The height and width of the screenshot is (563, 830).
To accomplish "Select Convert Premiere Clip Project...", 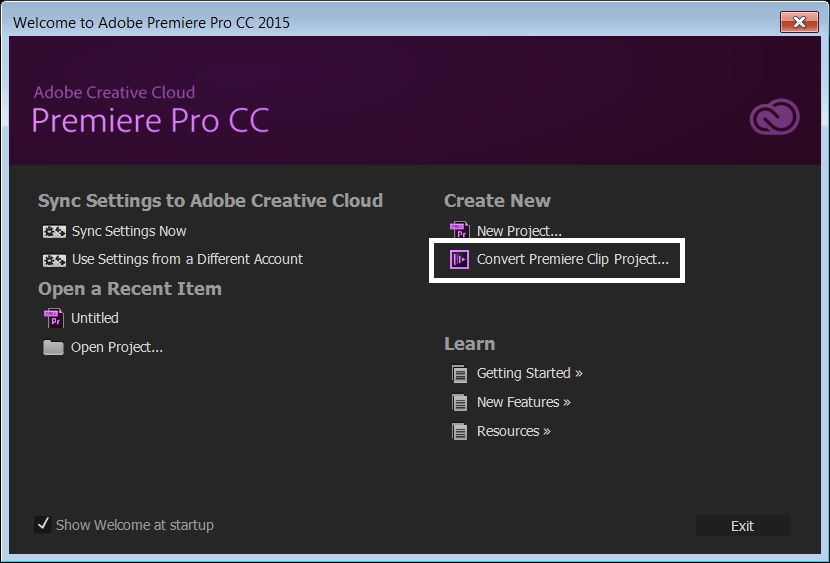I will [572, 260].
